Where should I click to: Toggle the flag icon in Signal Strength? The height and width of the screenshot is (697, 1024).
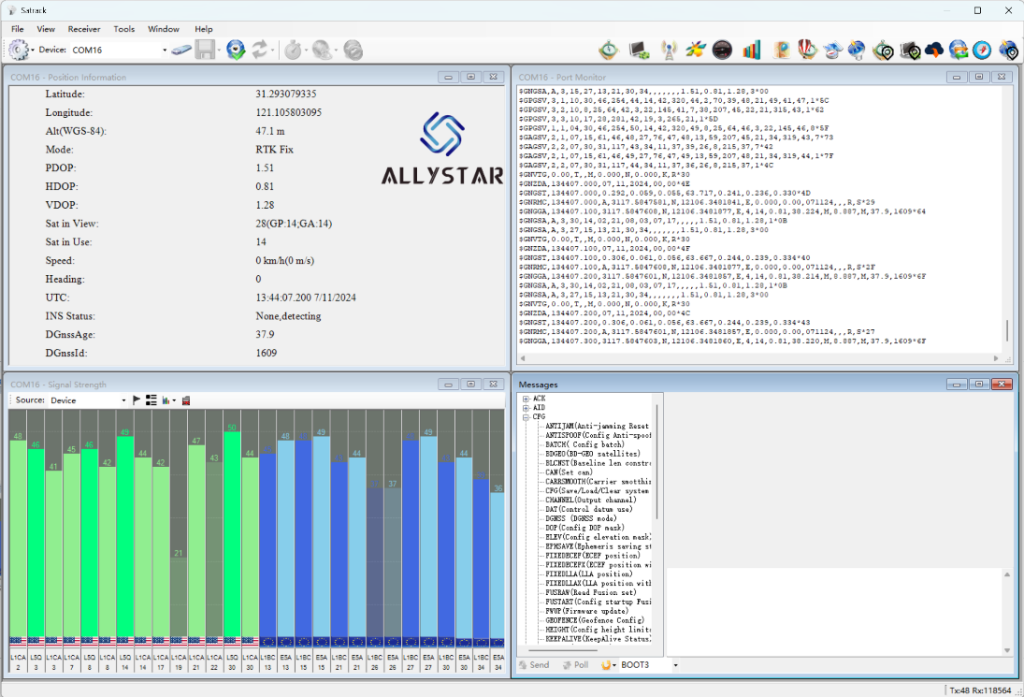pos(136,400)
